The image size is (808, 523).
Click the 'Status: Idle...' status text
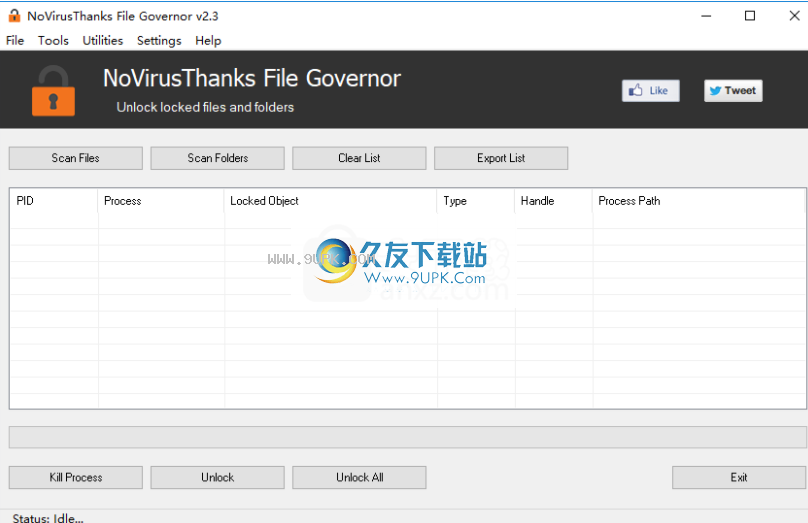pos(48,518)
